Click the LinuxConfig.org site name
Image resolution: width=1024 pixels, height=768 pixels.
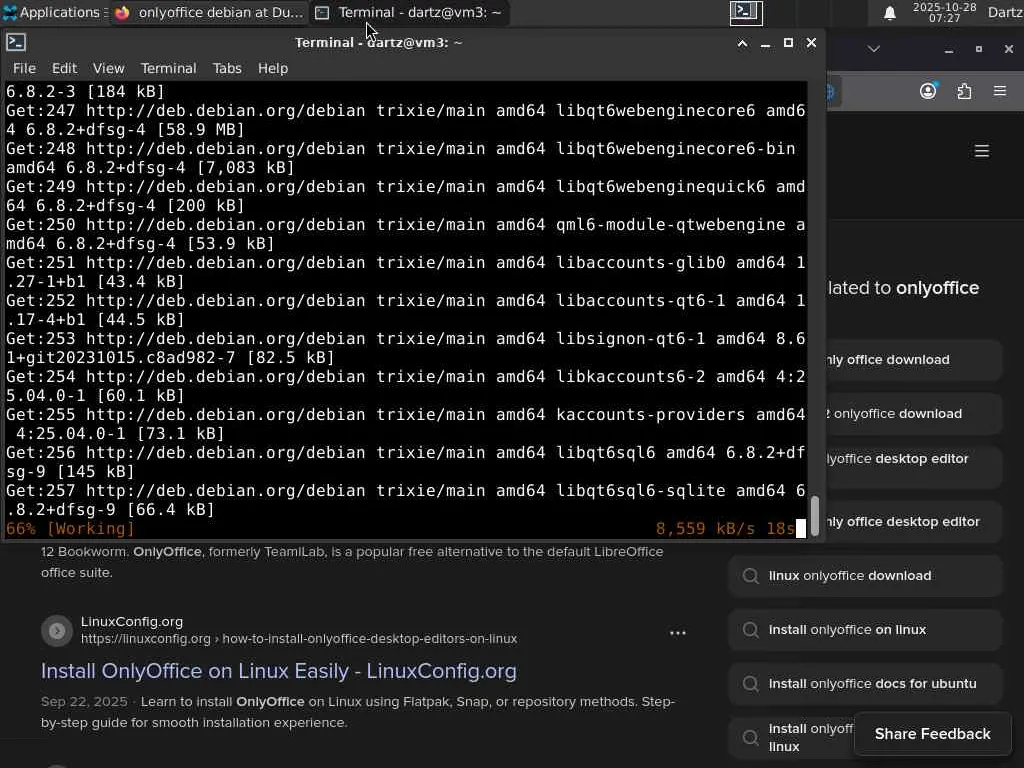coord(132,622)
